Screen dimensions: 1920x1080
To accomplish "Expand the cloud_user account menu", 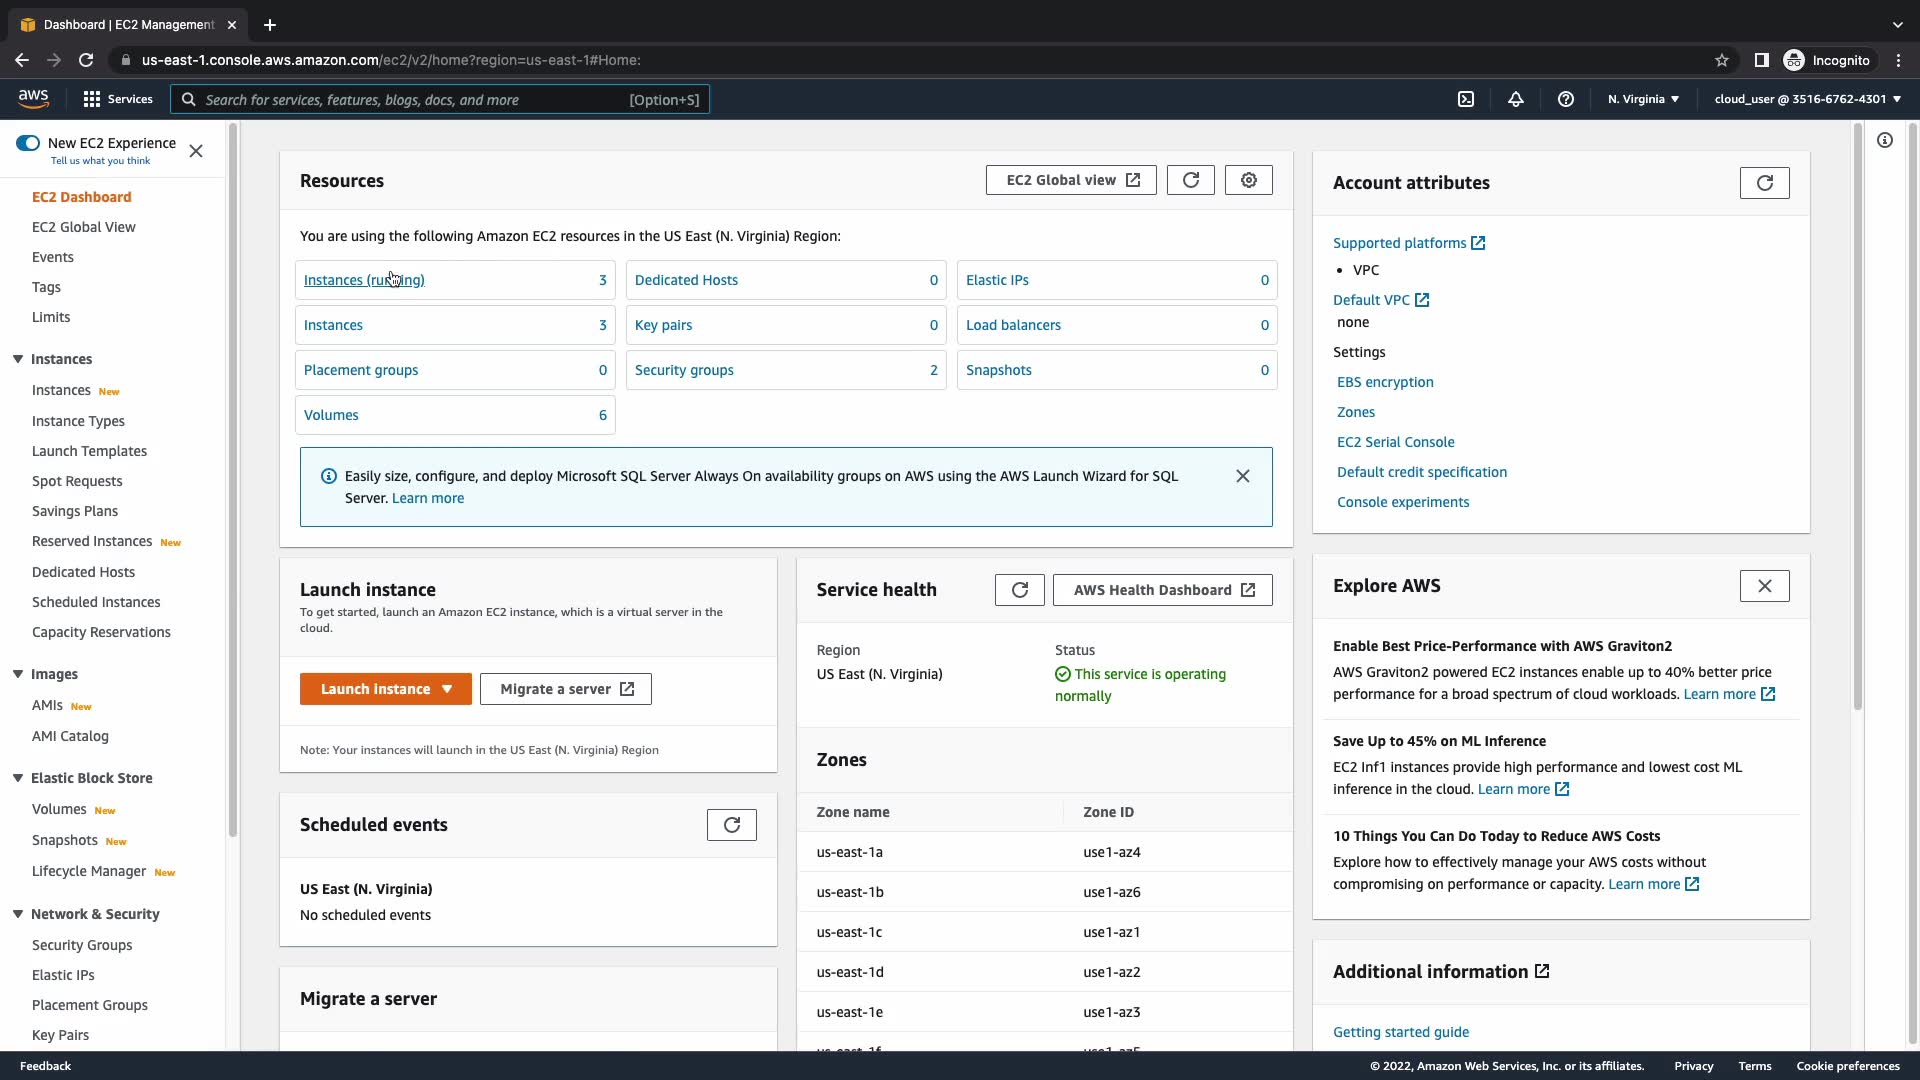I will coord(1807,99).
